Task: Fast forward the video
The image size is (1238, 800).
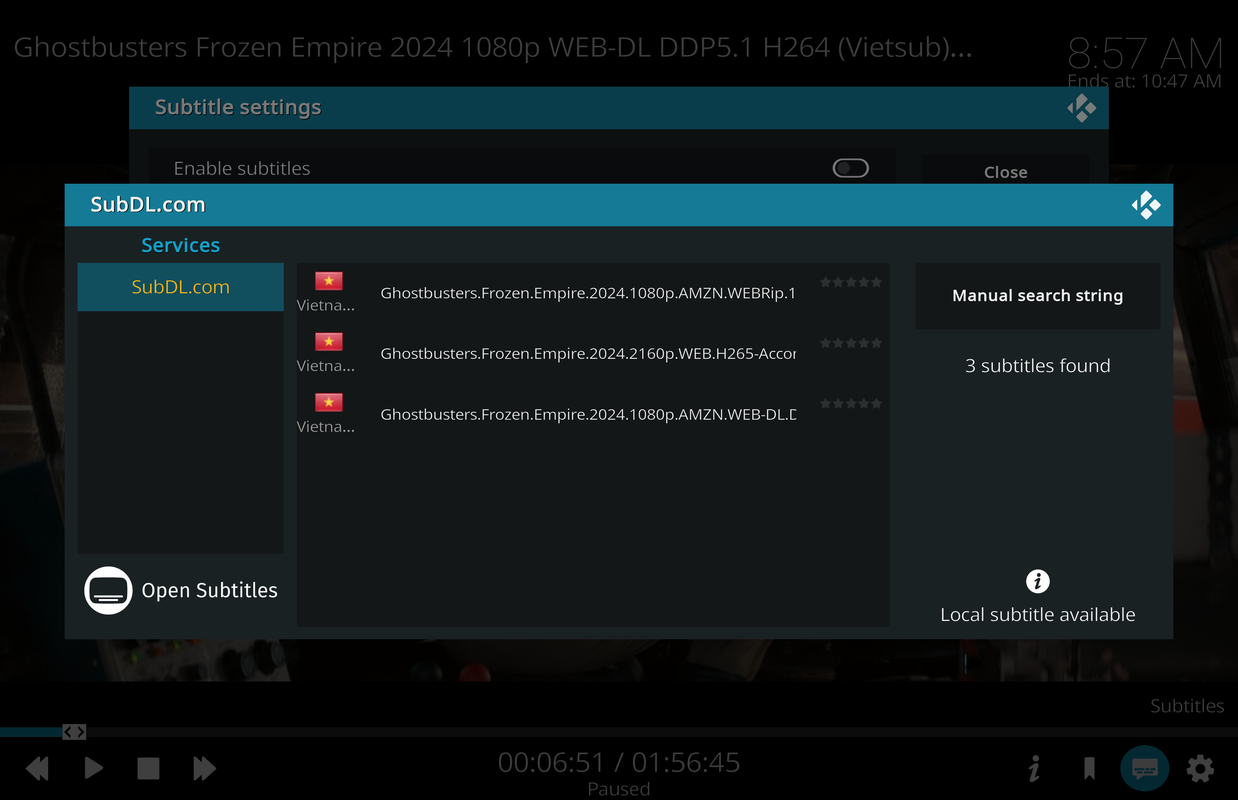Action: pyautogui.click(x=204, y=768)
